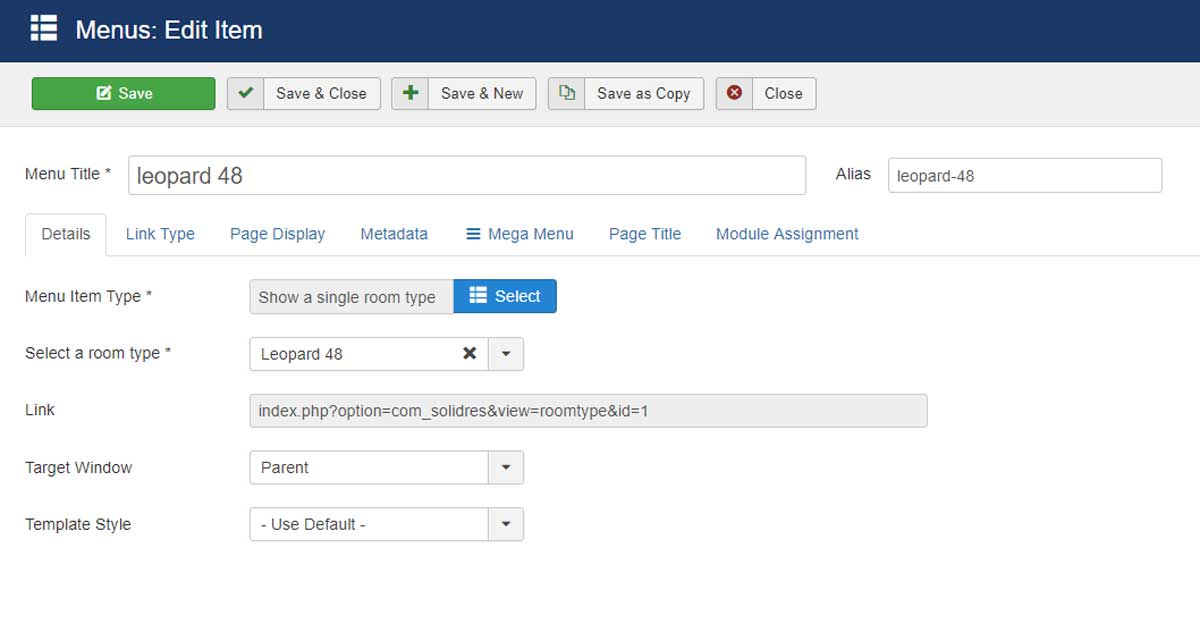The height and width of the screenshot is (624, 1200).
Task: Switch to the Link Type tab
Action: click(160, 234)
